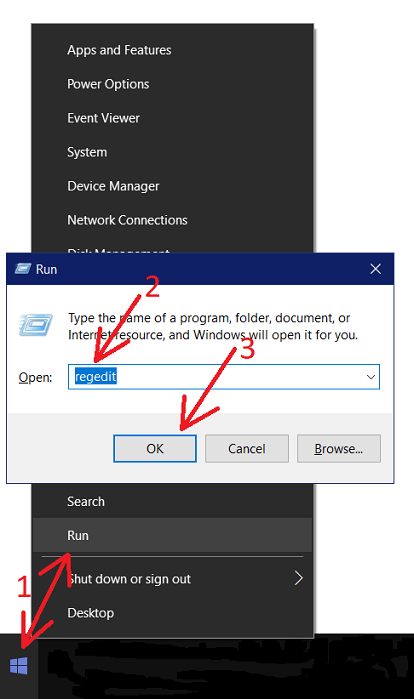414x699 pixels.
Task: Close the Run dialog window
Action: tap(376, 269)
